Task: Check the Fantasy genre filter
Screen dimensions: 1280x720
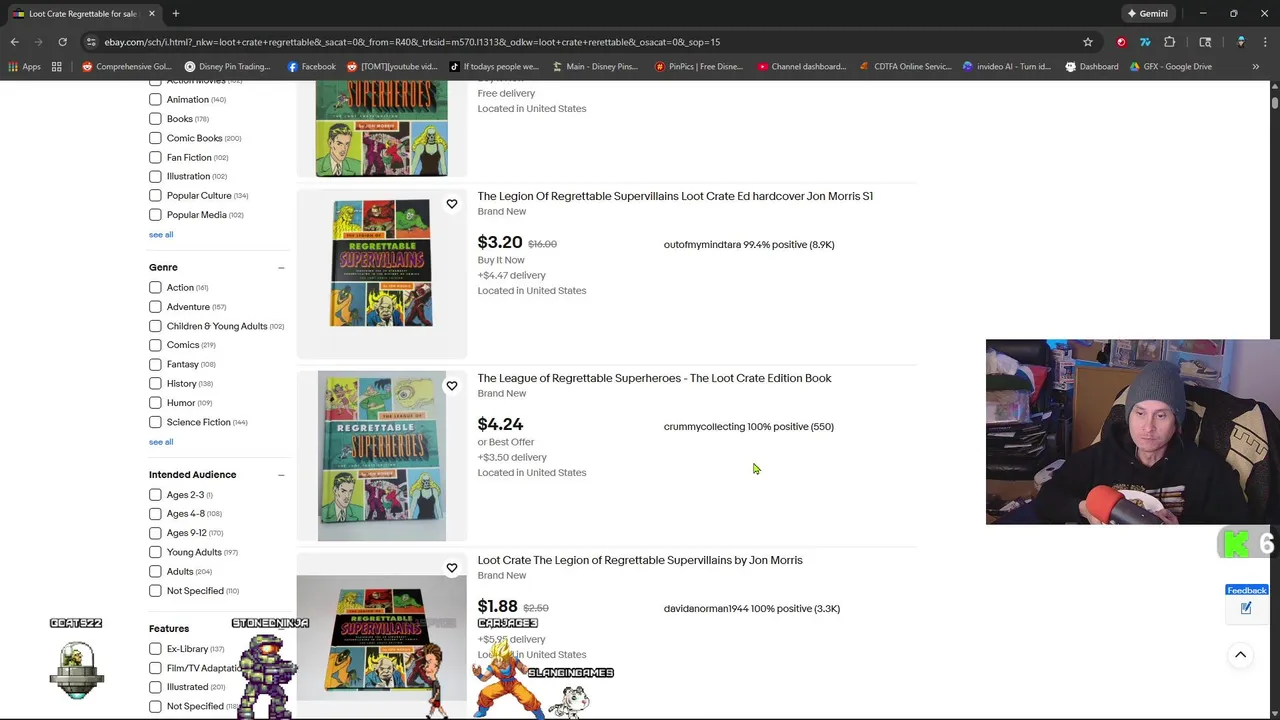Action: (155, 364)
